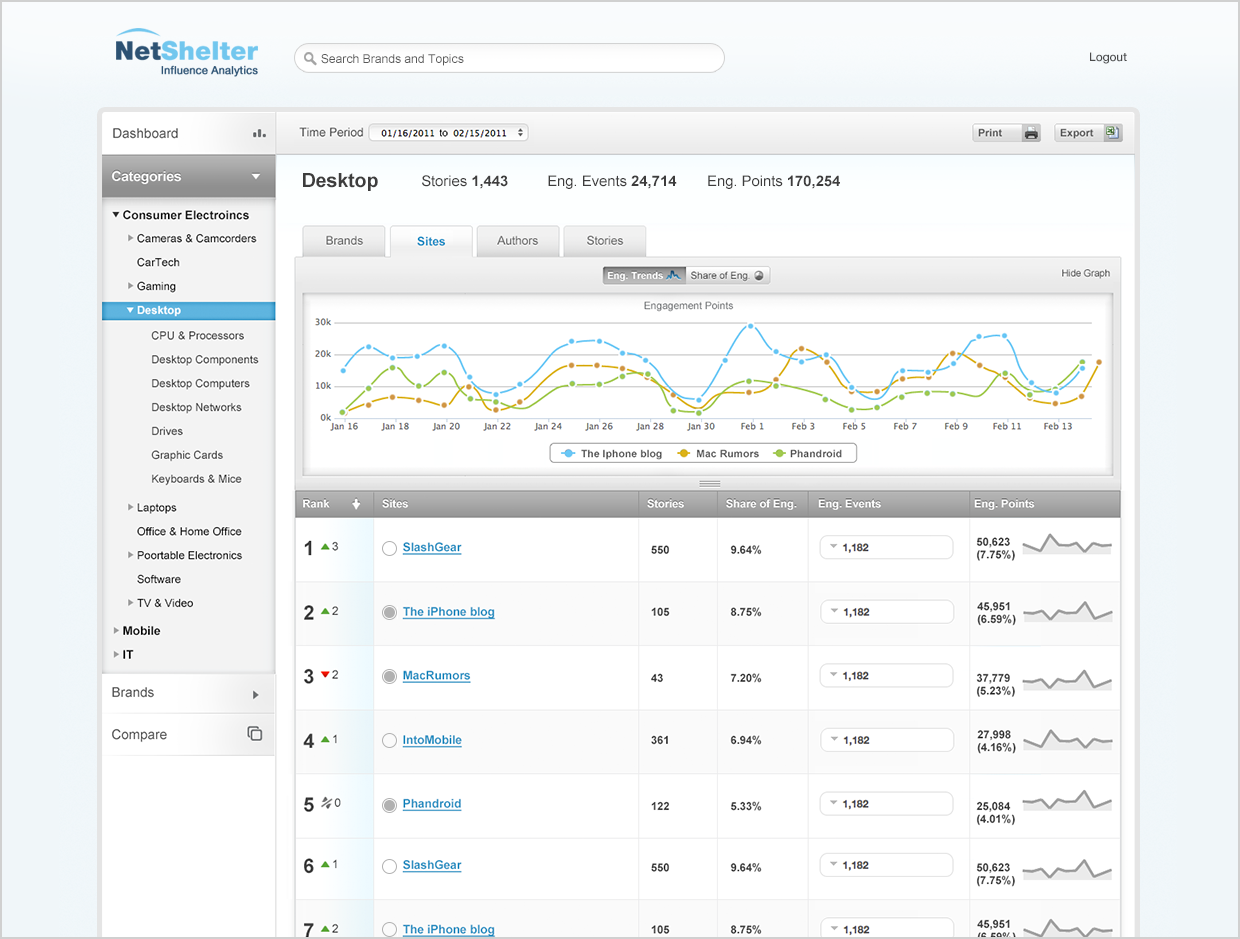Click the Search Brands and Topics field
Viewport: 1240px width, 939px height.
pos(509,58)
